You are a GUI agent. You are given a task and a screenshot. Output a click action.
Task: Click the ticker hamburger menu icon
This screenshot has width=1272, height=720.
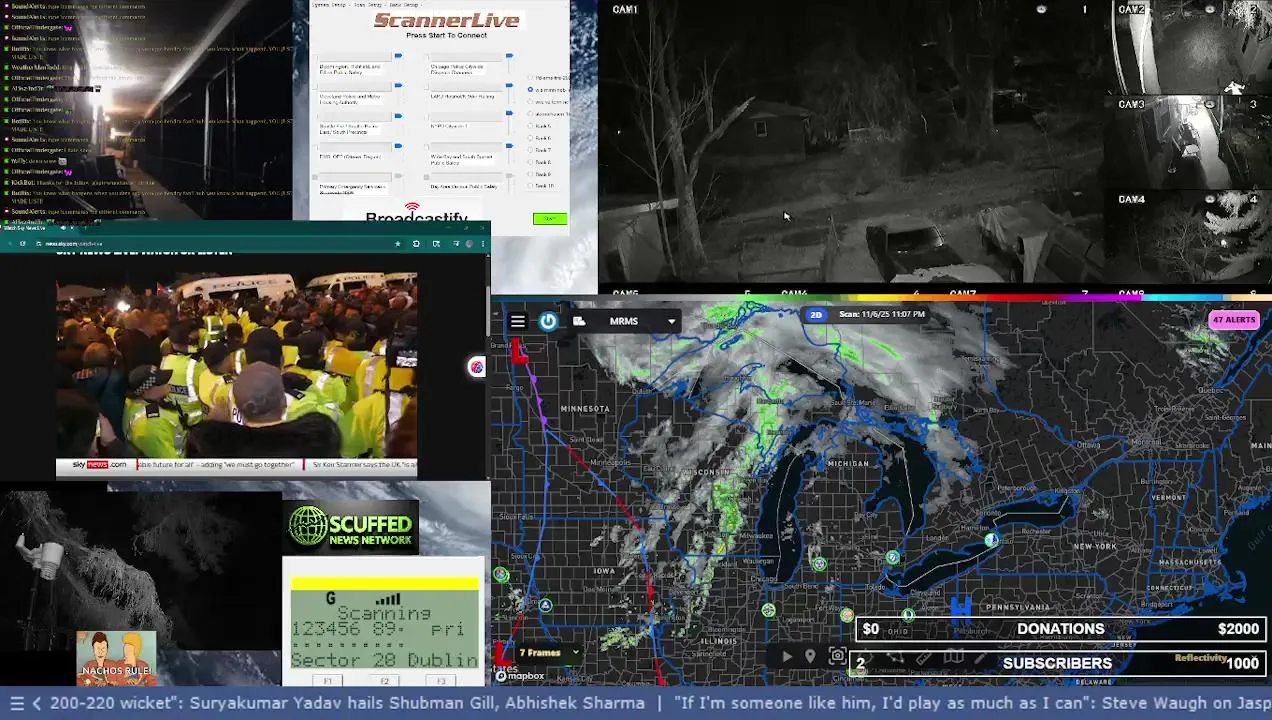[15, 703]
